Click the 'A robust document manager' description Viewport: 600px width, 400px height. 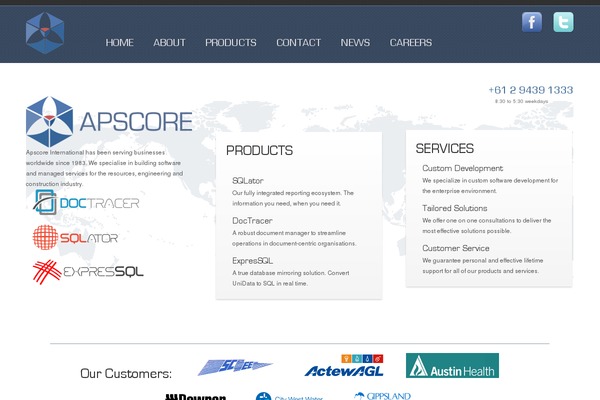pos(294,238)
